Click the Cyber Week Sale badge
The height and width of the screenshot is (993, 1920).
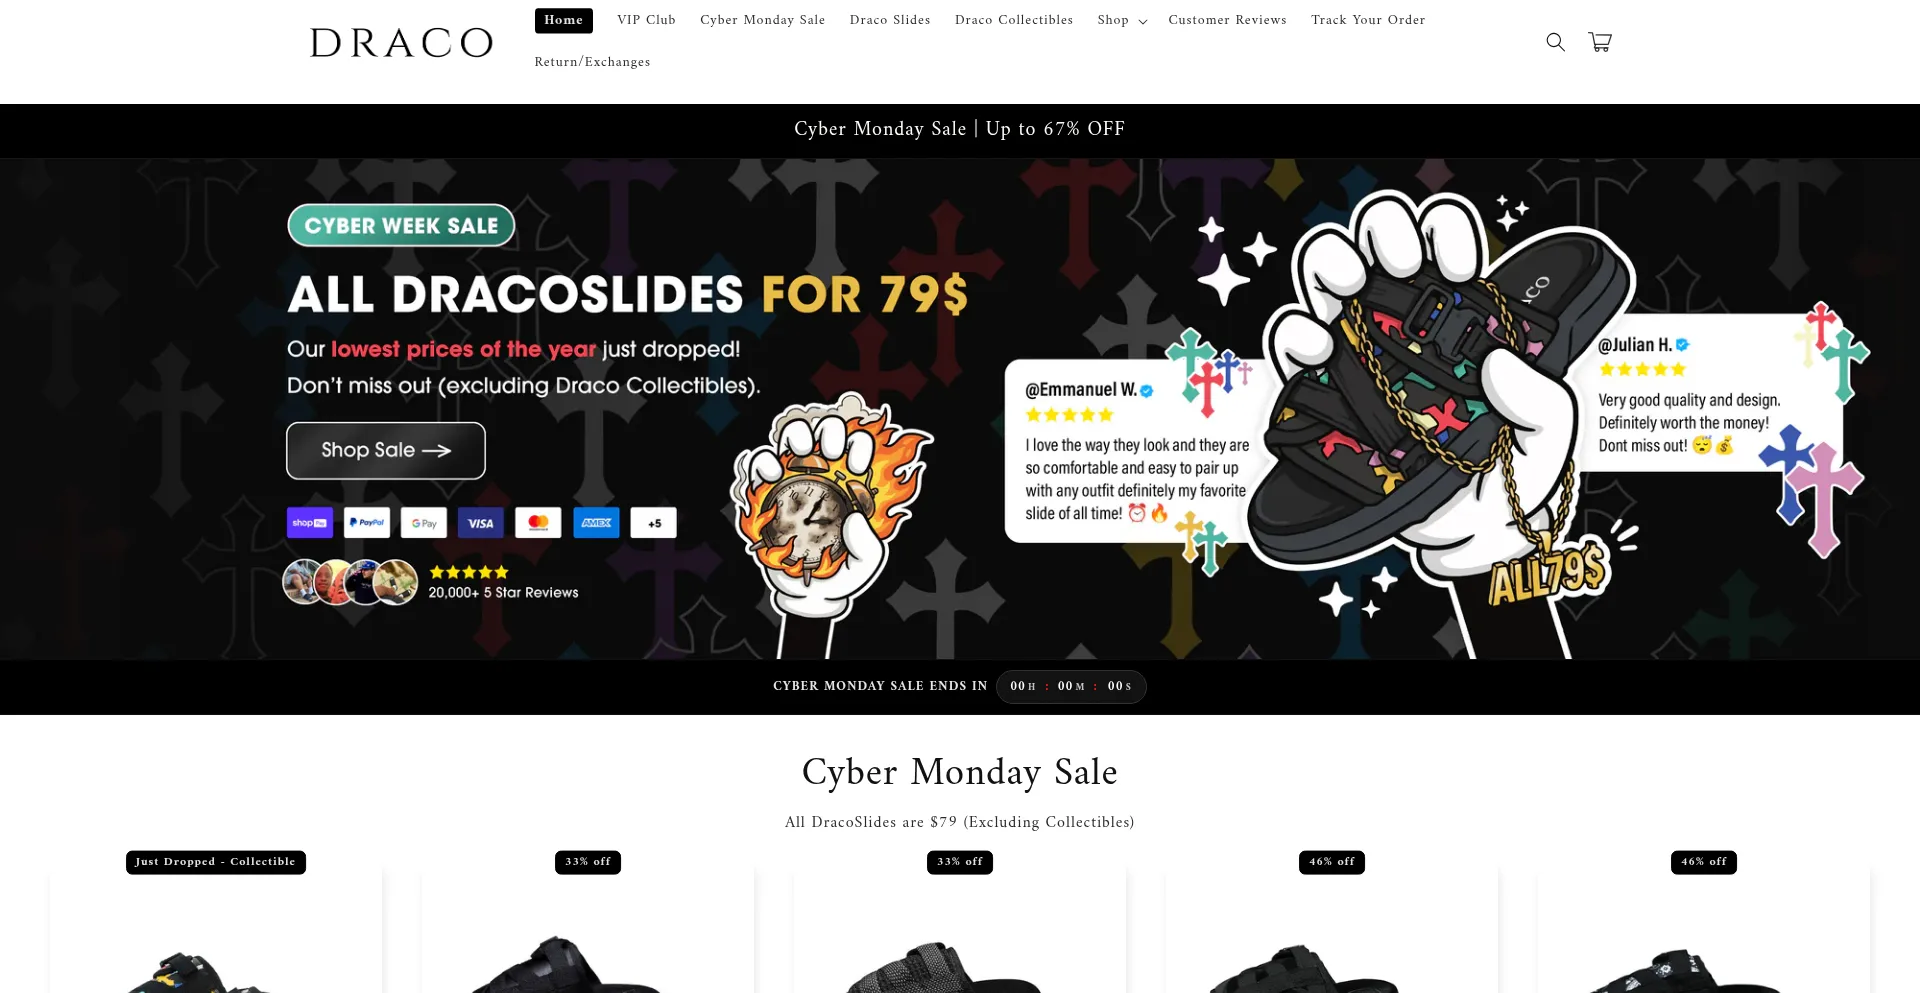coord(401,226)
